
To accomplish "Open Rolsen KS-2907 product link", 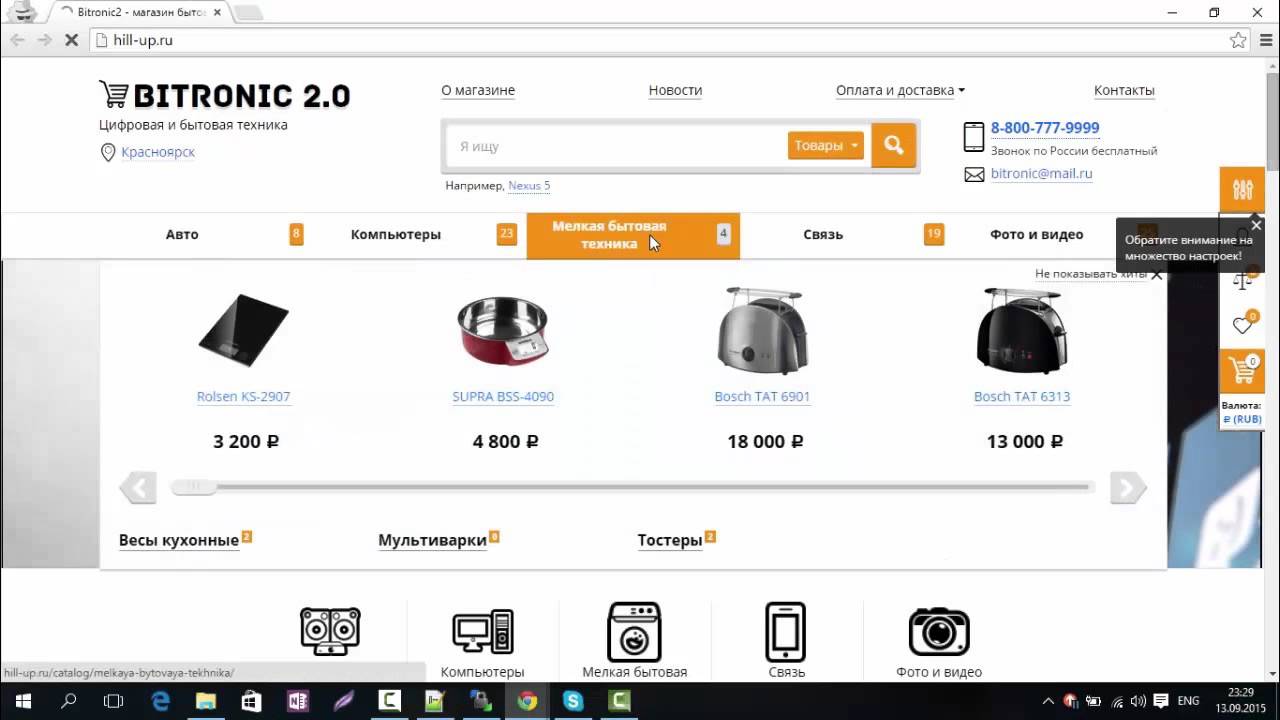I will click(243, 397).
